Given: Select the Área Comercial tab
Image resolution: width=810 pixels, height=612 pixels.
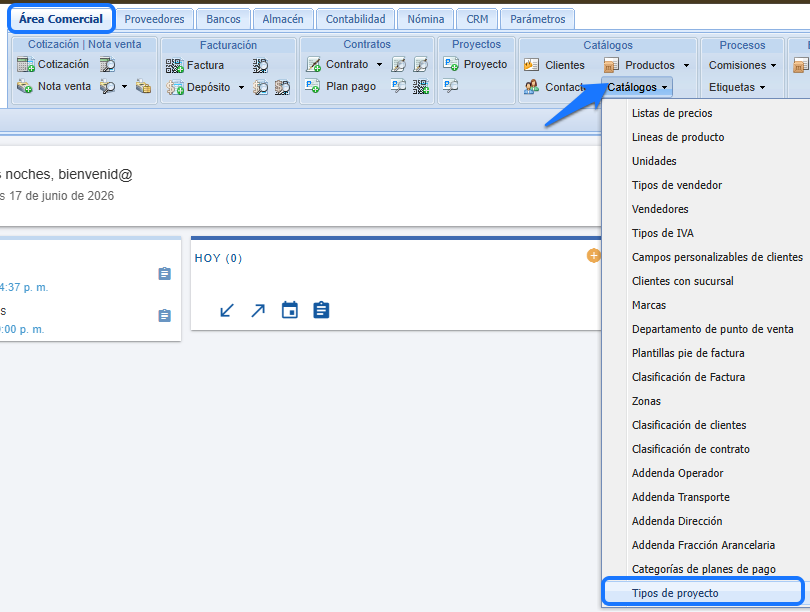Looking at the screenshot, I should tap(61, 19).
